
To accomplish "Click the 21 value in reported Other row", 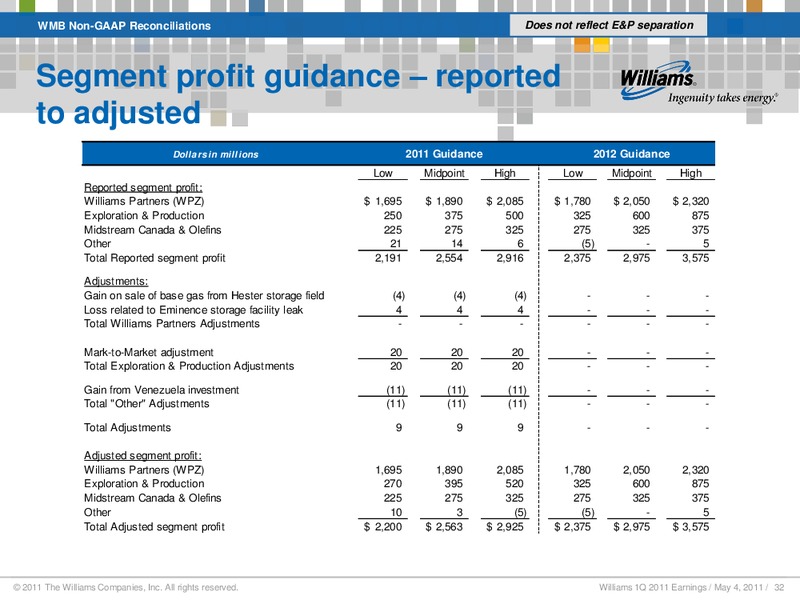I will [x=395, y=244].
